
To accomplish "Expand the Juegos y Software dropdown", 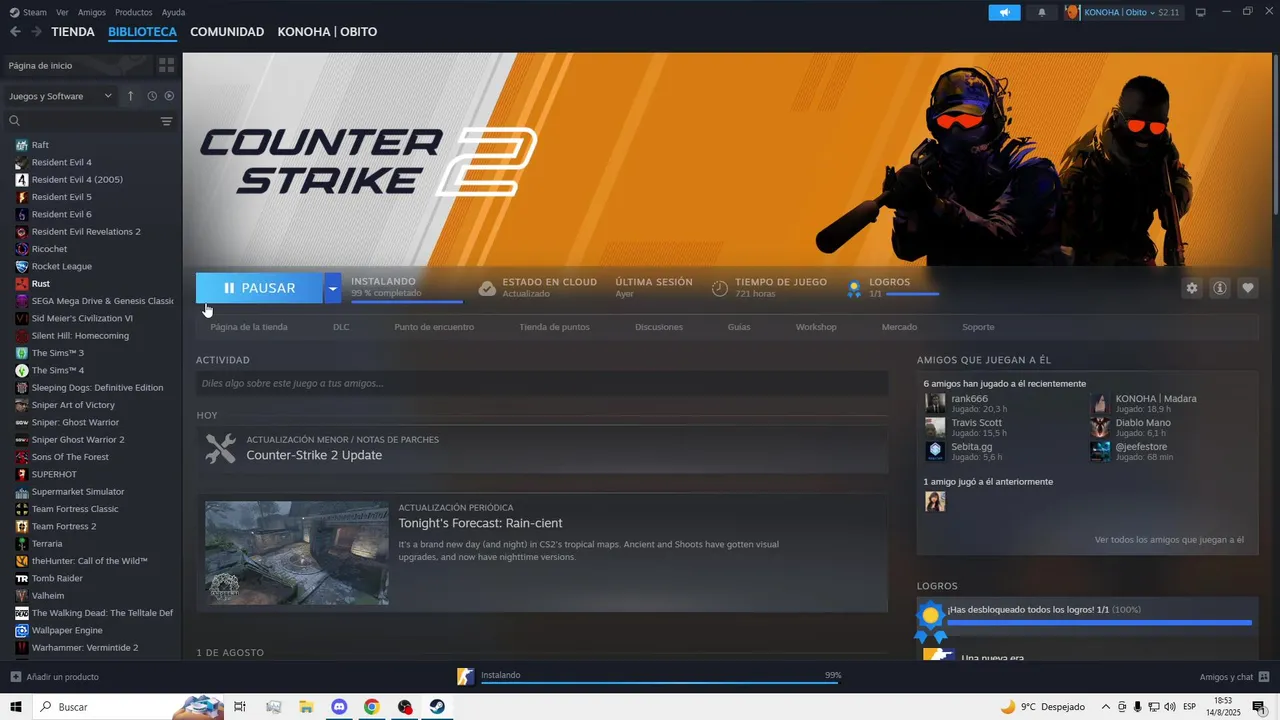I will [61, 96].
